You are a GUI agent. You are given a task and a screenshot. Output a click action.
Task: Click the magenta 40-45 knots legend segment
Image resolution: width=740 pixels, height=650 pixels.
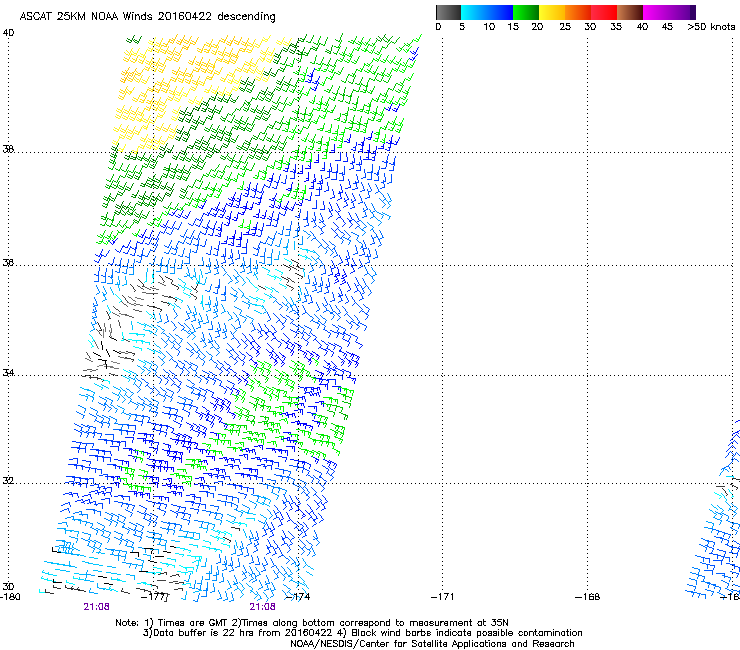(656, 12)
